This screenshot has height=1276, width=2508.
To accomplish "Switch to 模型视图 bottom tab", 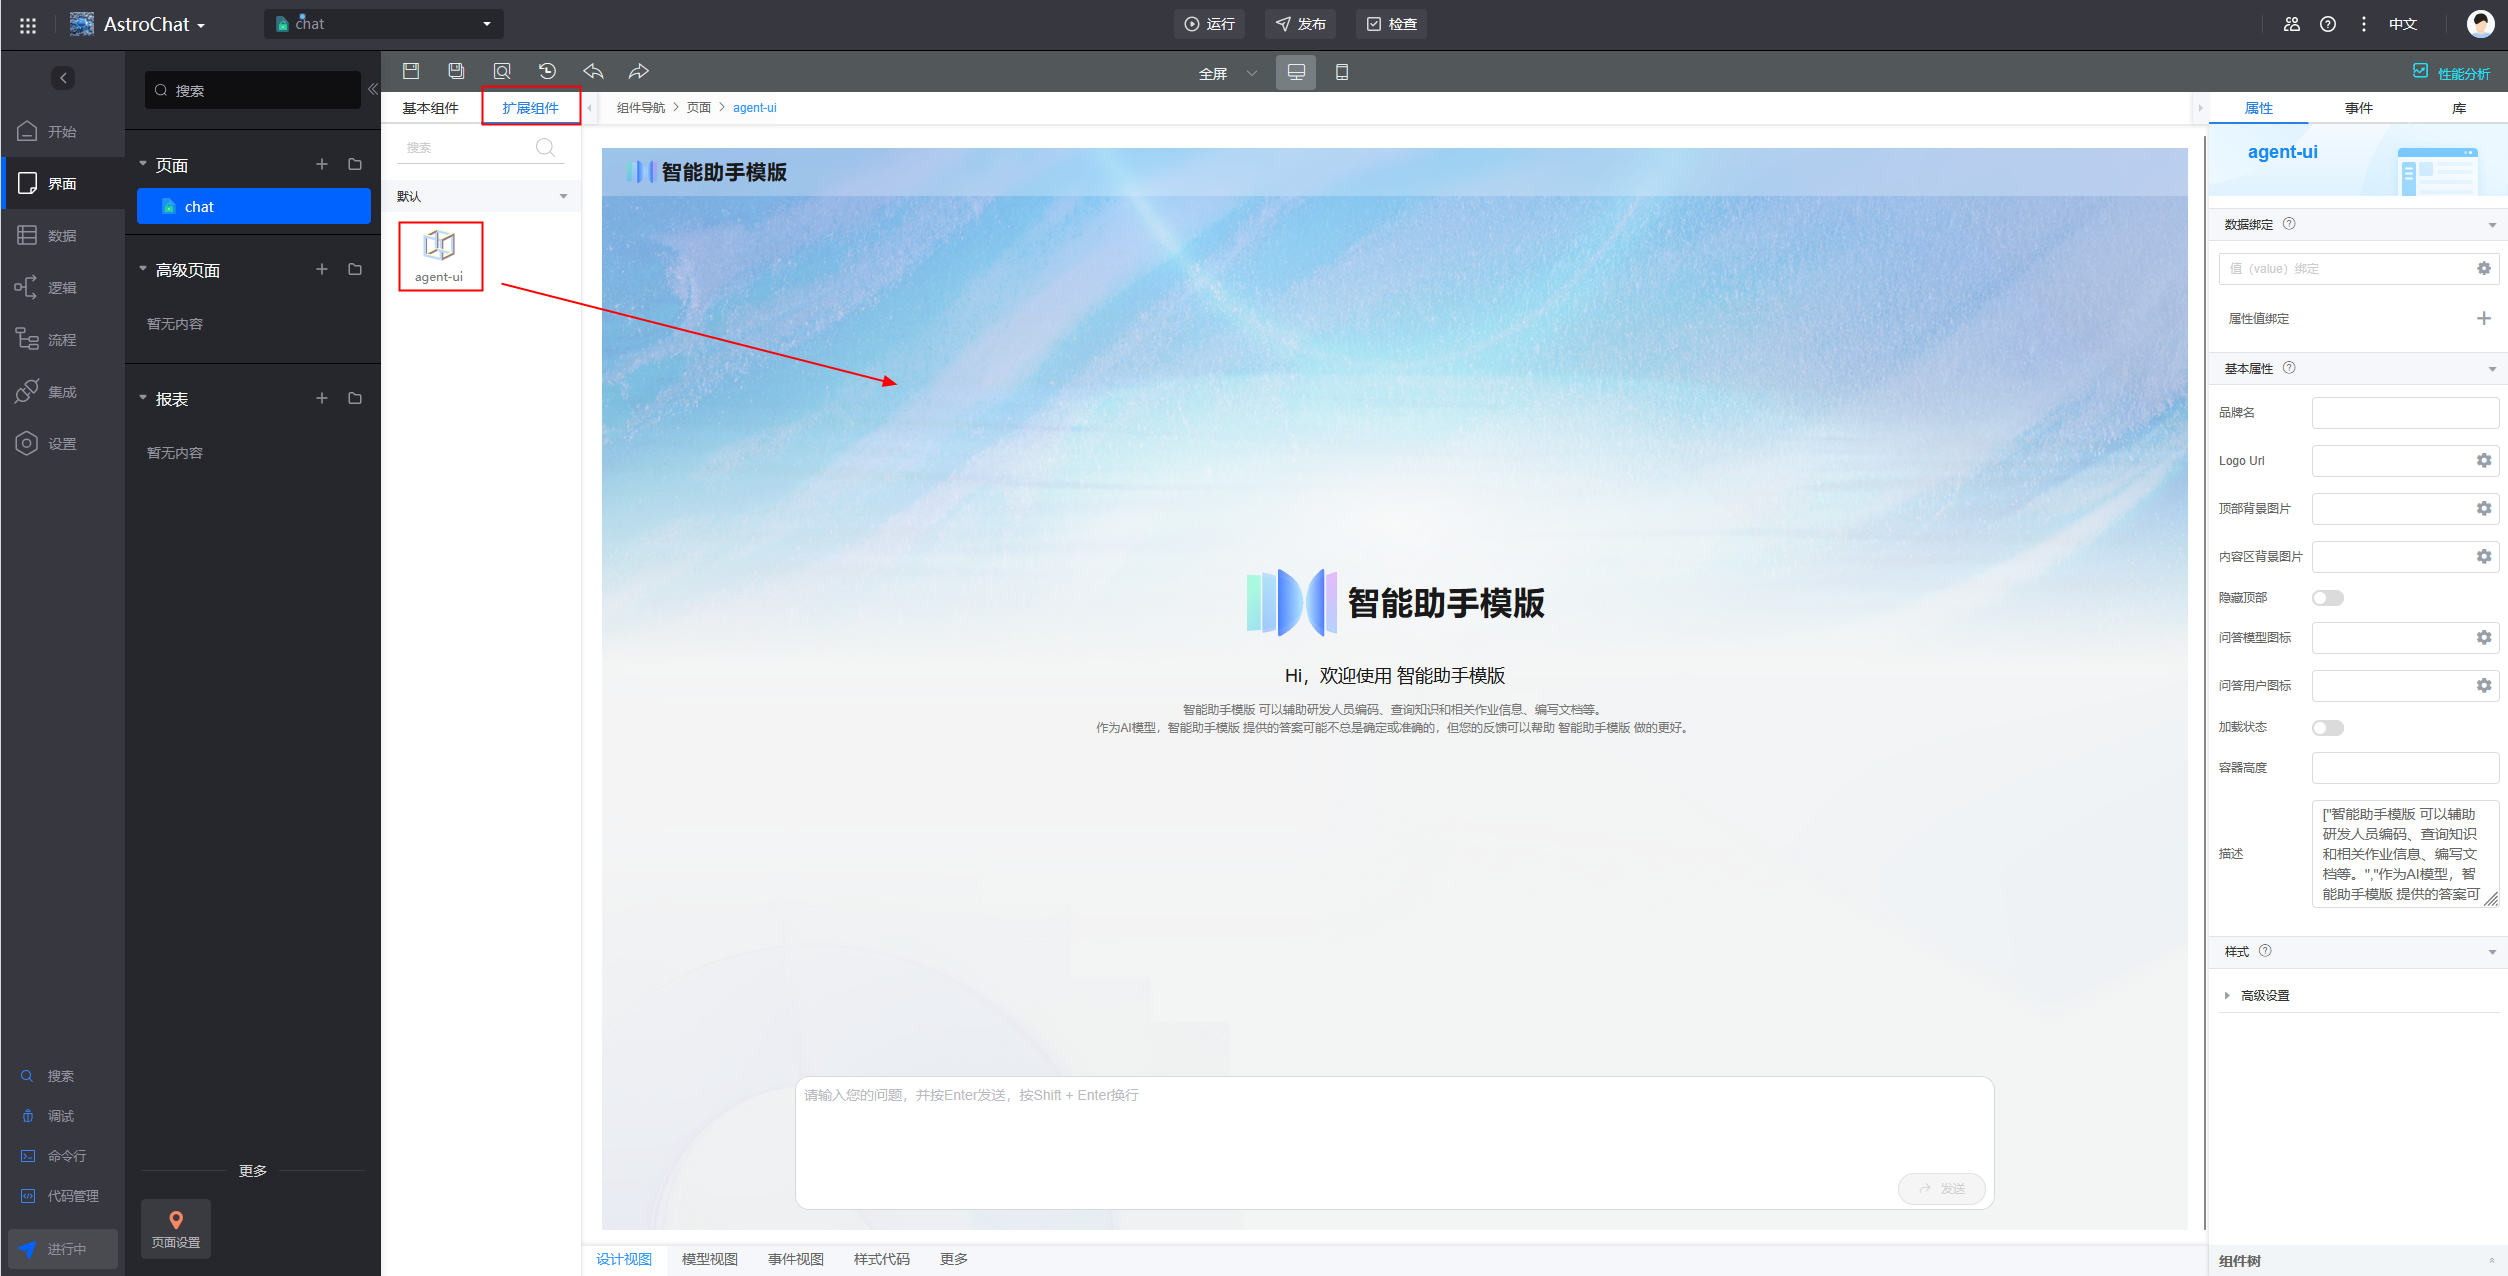I will click(x=709, y=1259).
